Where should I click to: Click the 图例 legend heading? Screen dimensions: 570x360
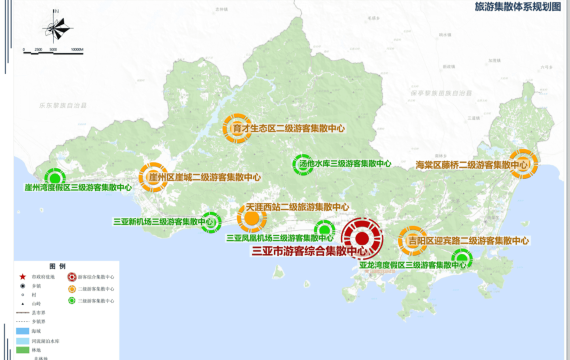[x=57, y=266]
